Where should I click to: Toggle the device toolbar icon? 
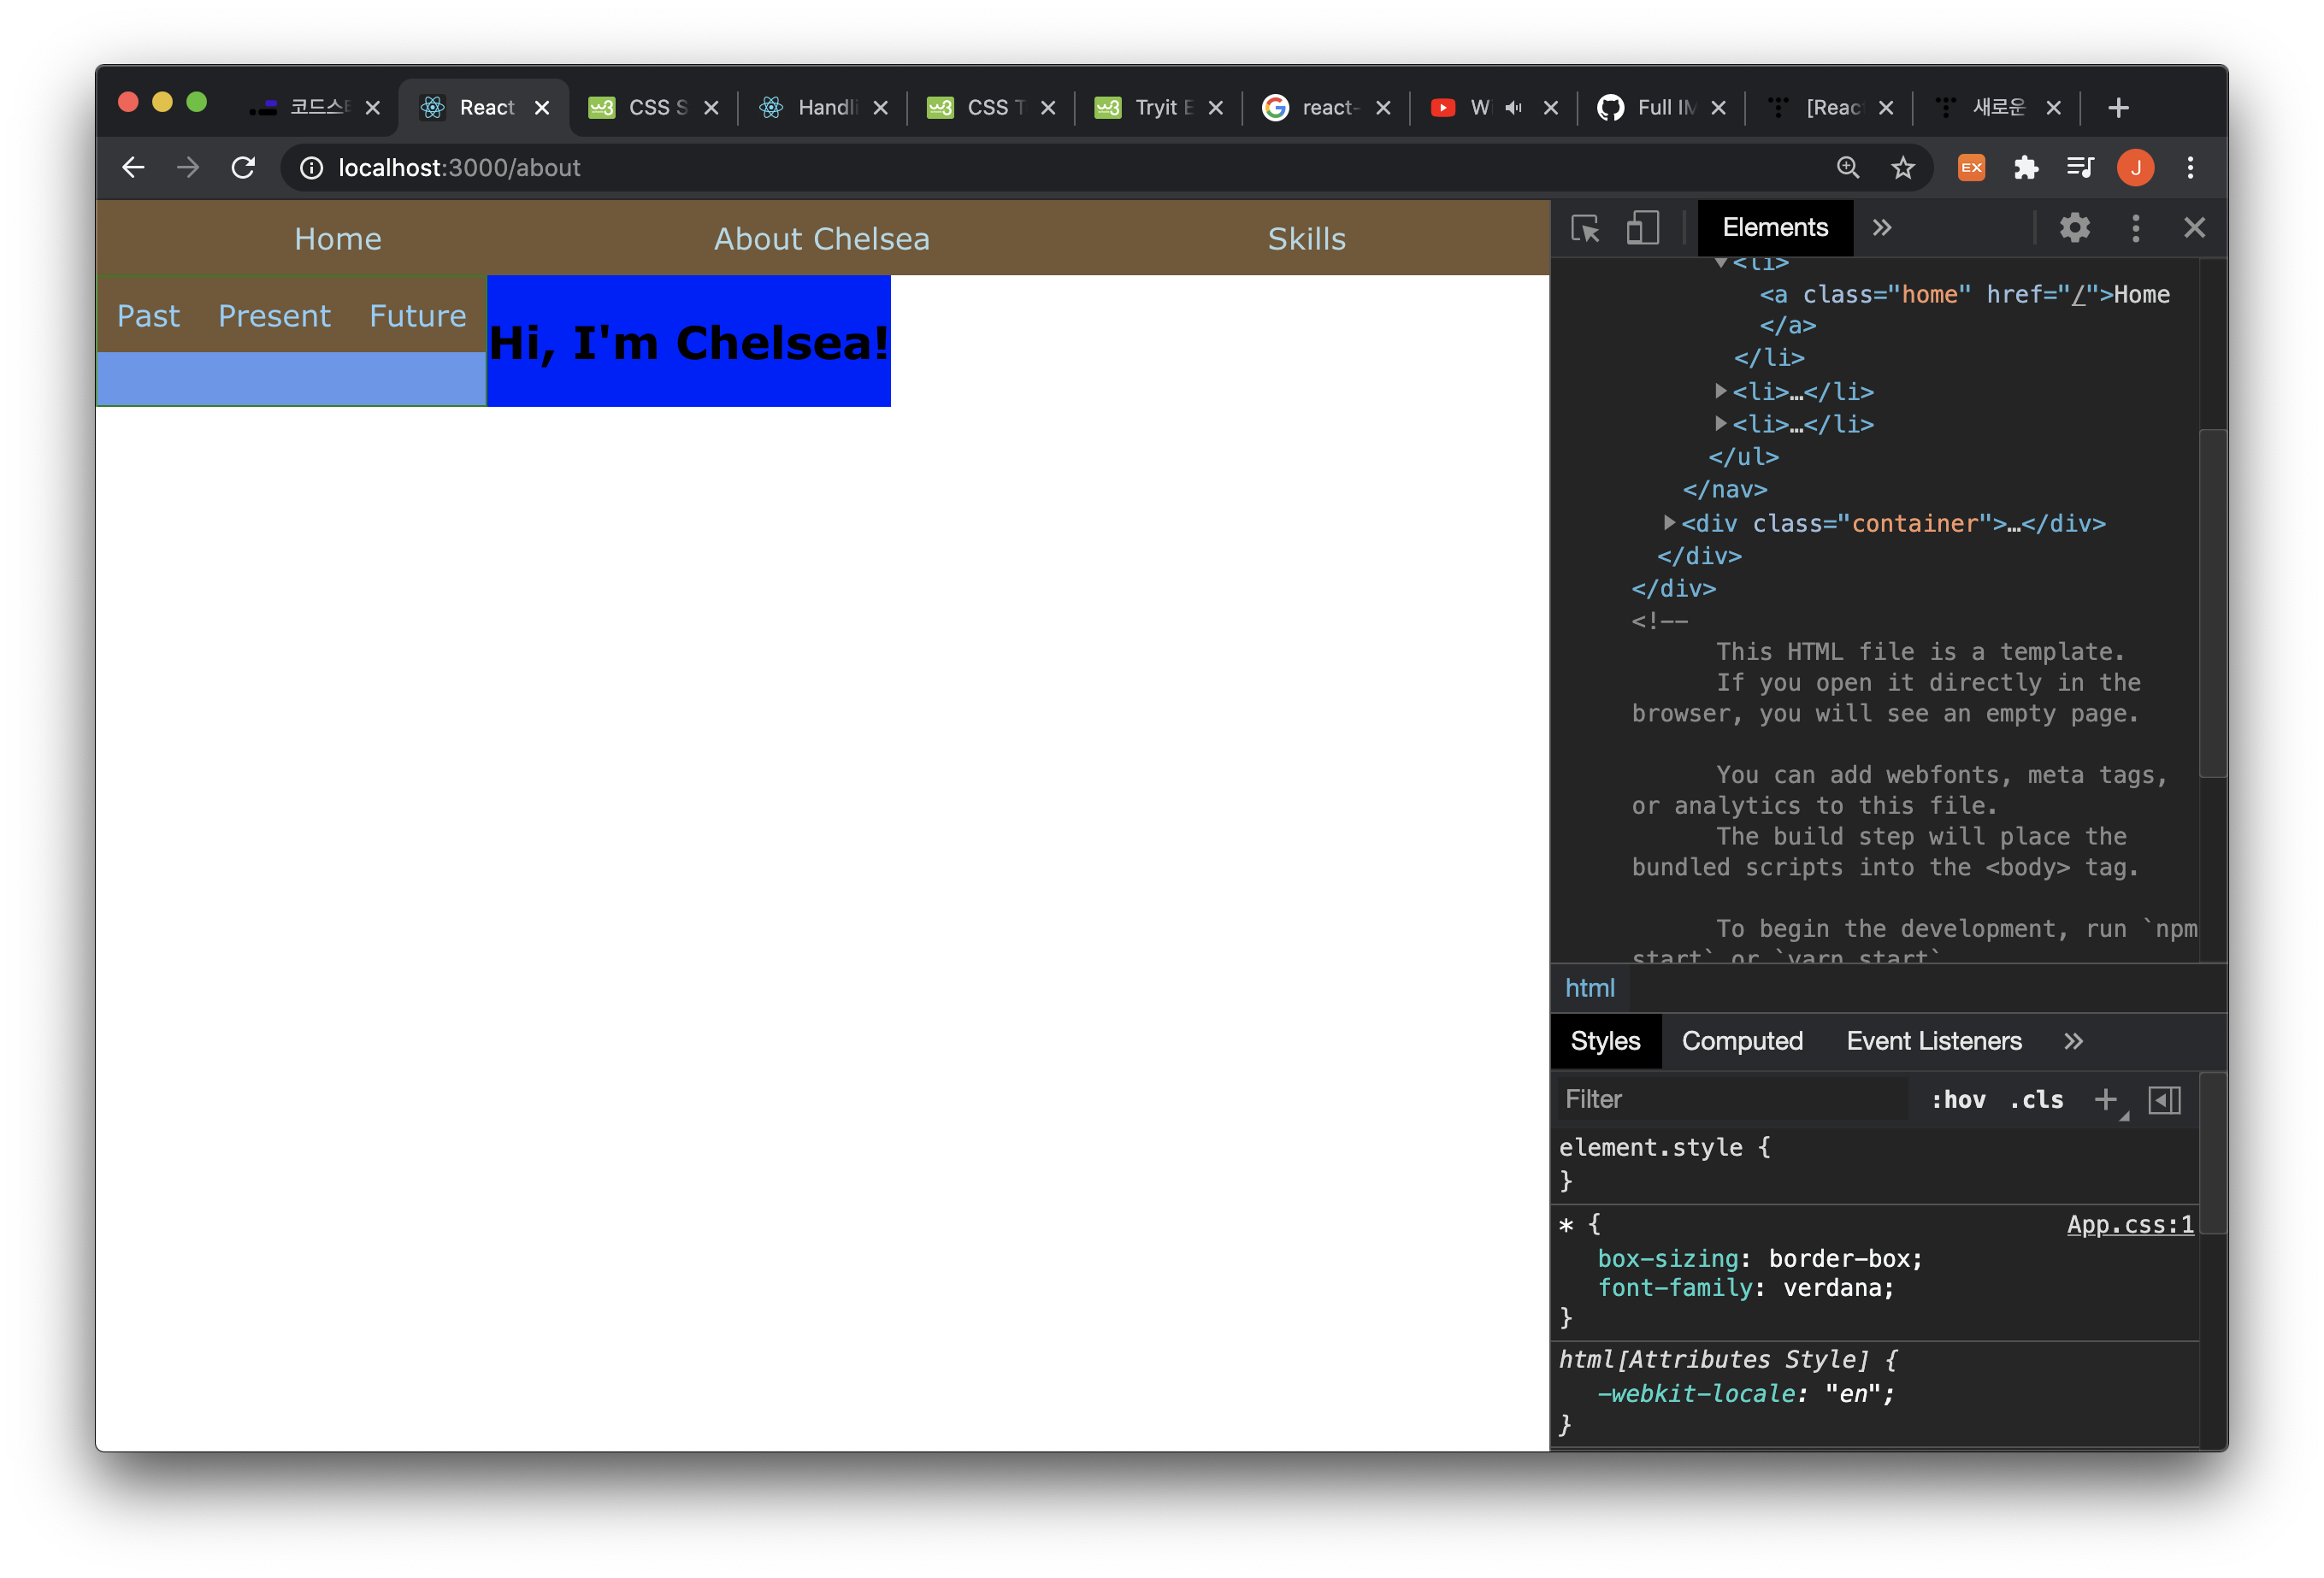[1642, 229]
